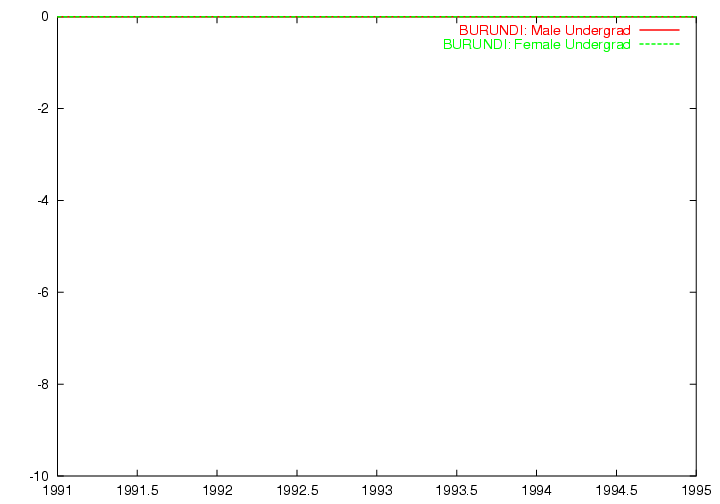Viewport: 720px width, 504px height.
Task: Click the y-axis label -6
Action: tap(43, 292)
